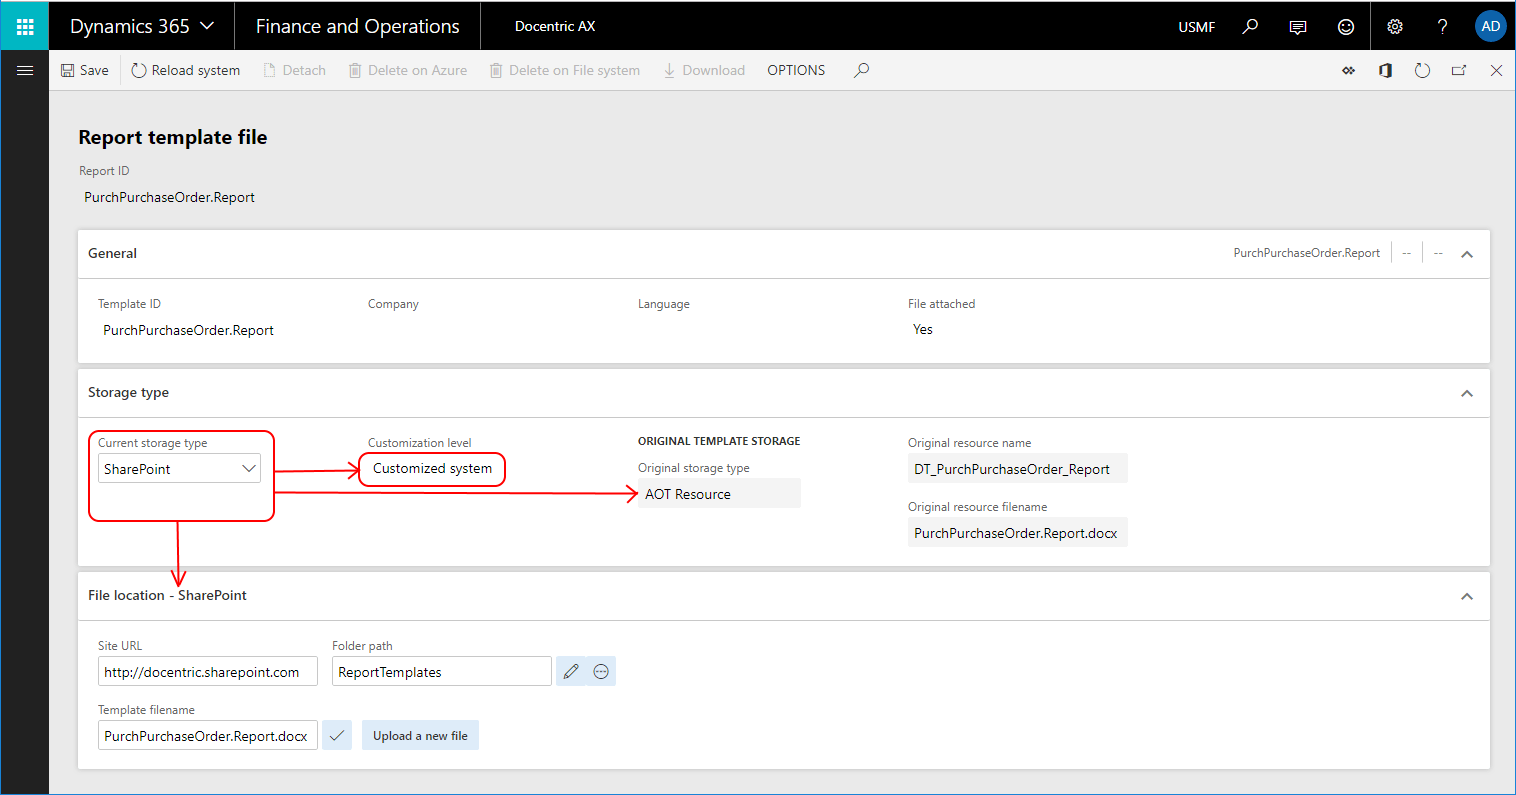This screenshot has width=1516, height=795.
Task: Open the search magnifier in header
Action: tap(1250, 27)
